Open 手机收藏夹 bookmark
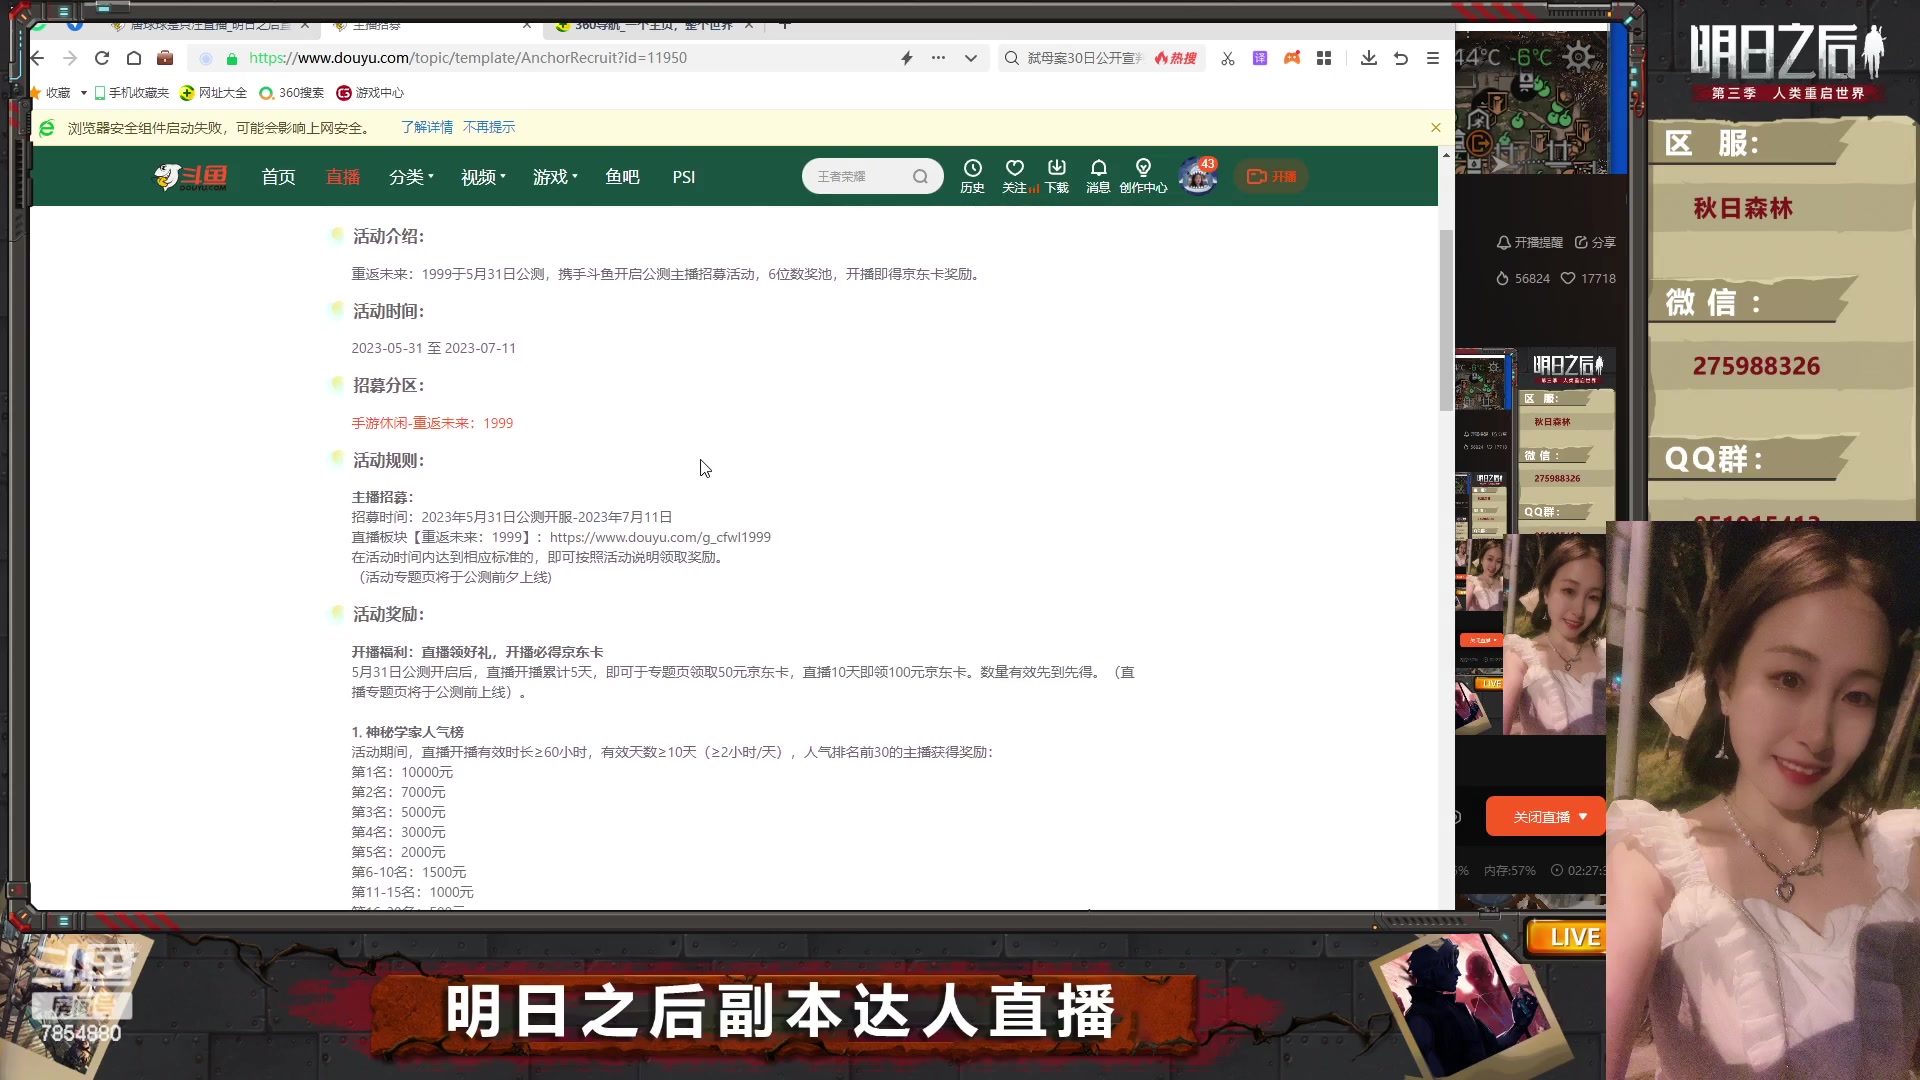Screen dimensions: 1920x1080 pyautogui.click(x=132, y=93)
